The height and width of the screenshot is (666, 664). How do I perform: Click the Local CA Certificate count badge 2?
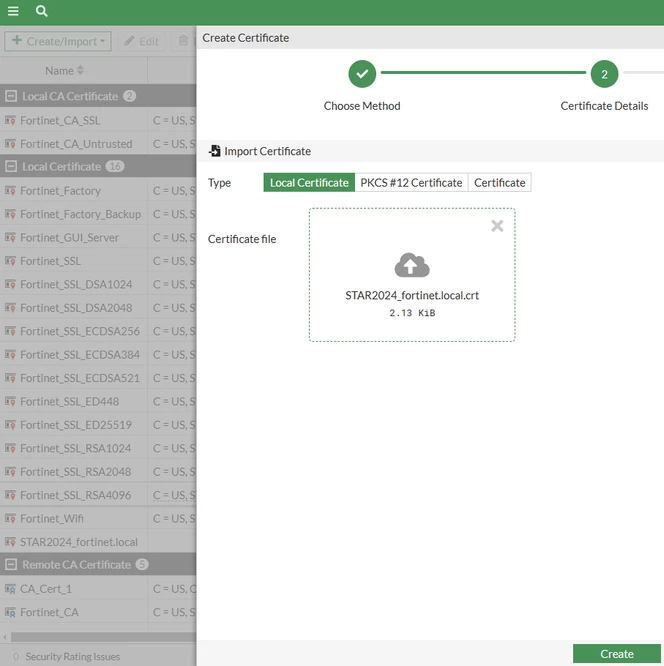click(x=130, y=96)
